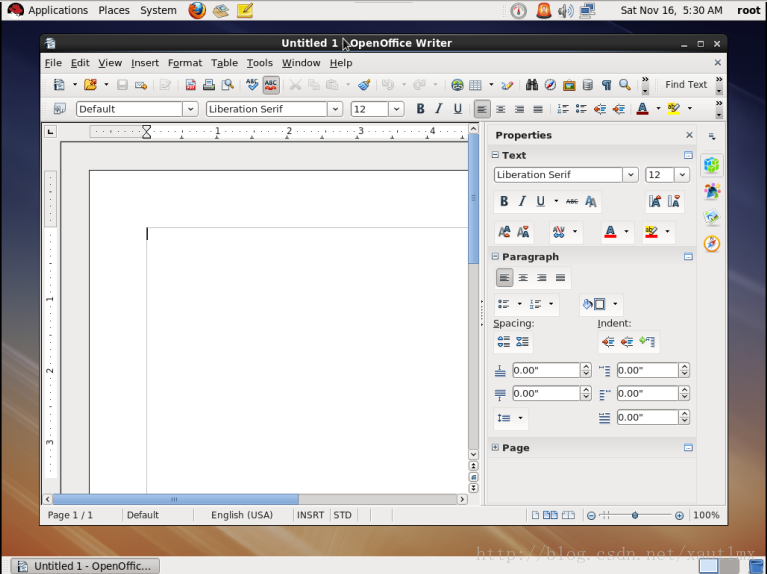The image size is (767, 574).
Task: Click English (USA) language in status bar
Action: 242,515
